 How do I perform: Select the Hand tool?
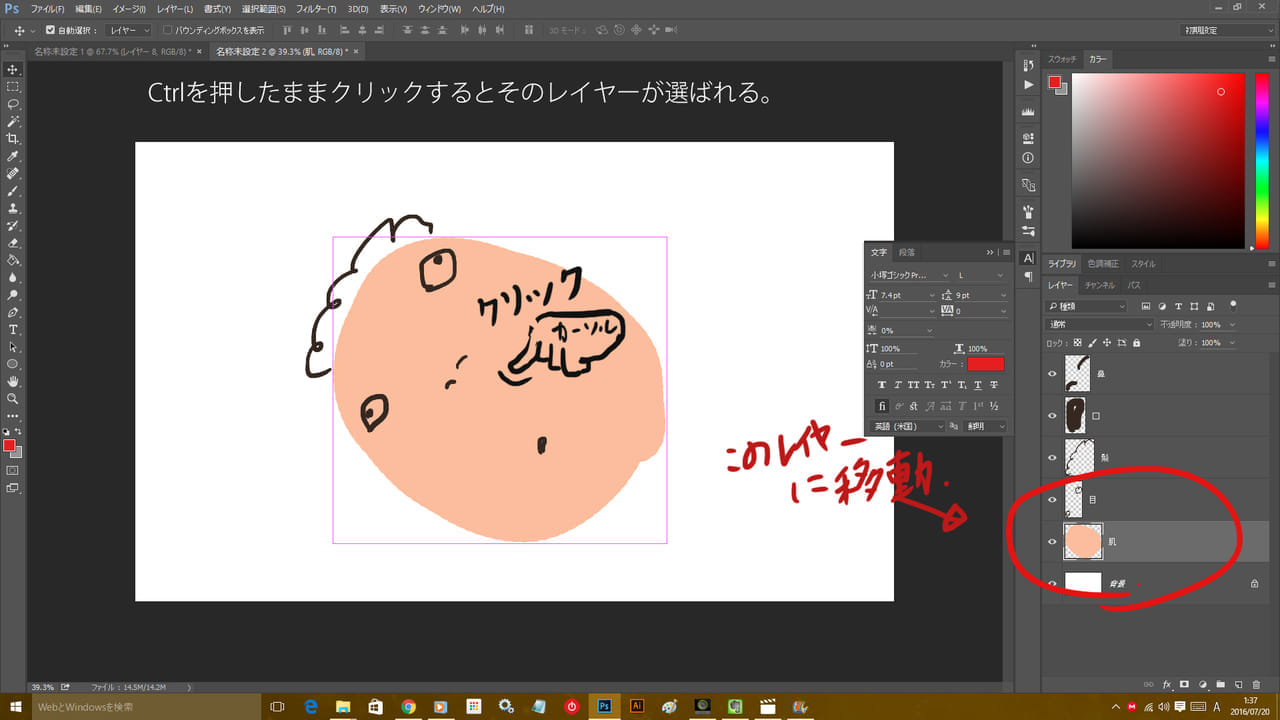[x=13, y=381]
